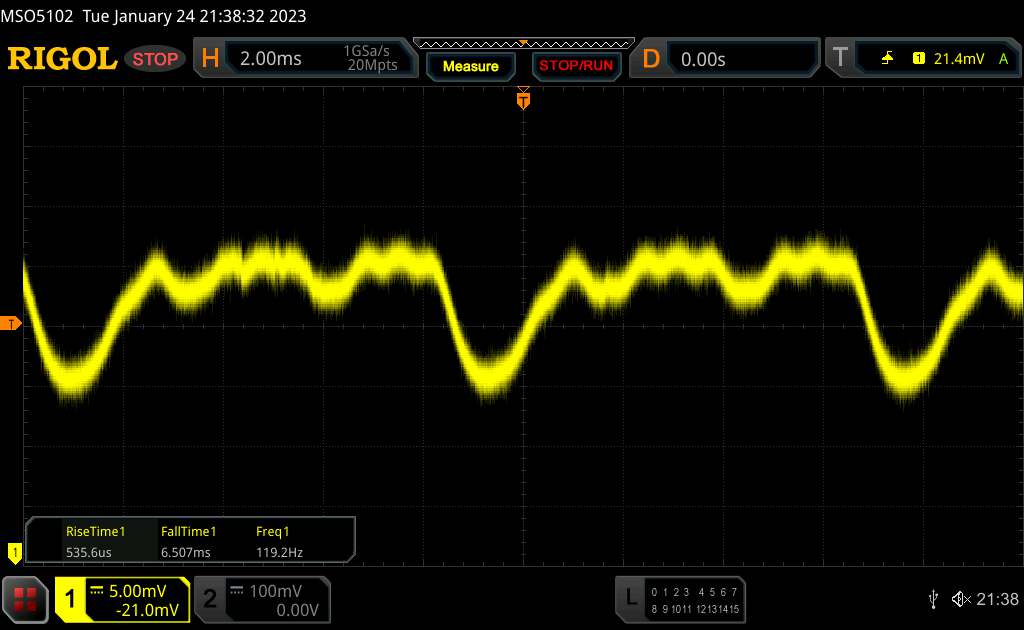The width and height of the screenshot is (1024, 630).
Task: Tap the 119.2Hz frequency value
Action: 279,552
